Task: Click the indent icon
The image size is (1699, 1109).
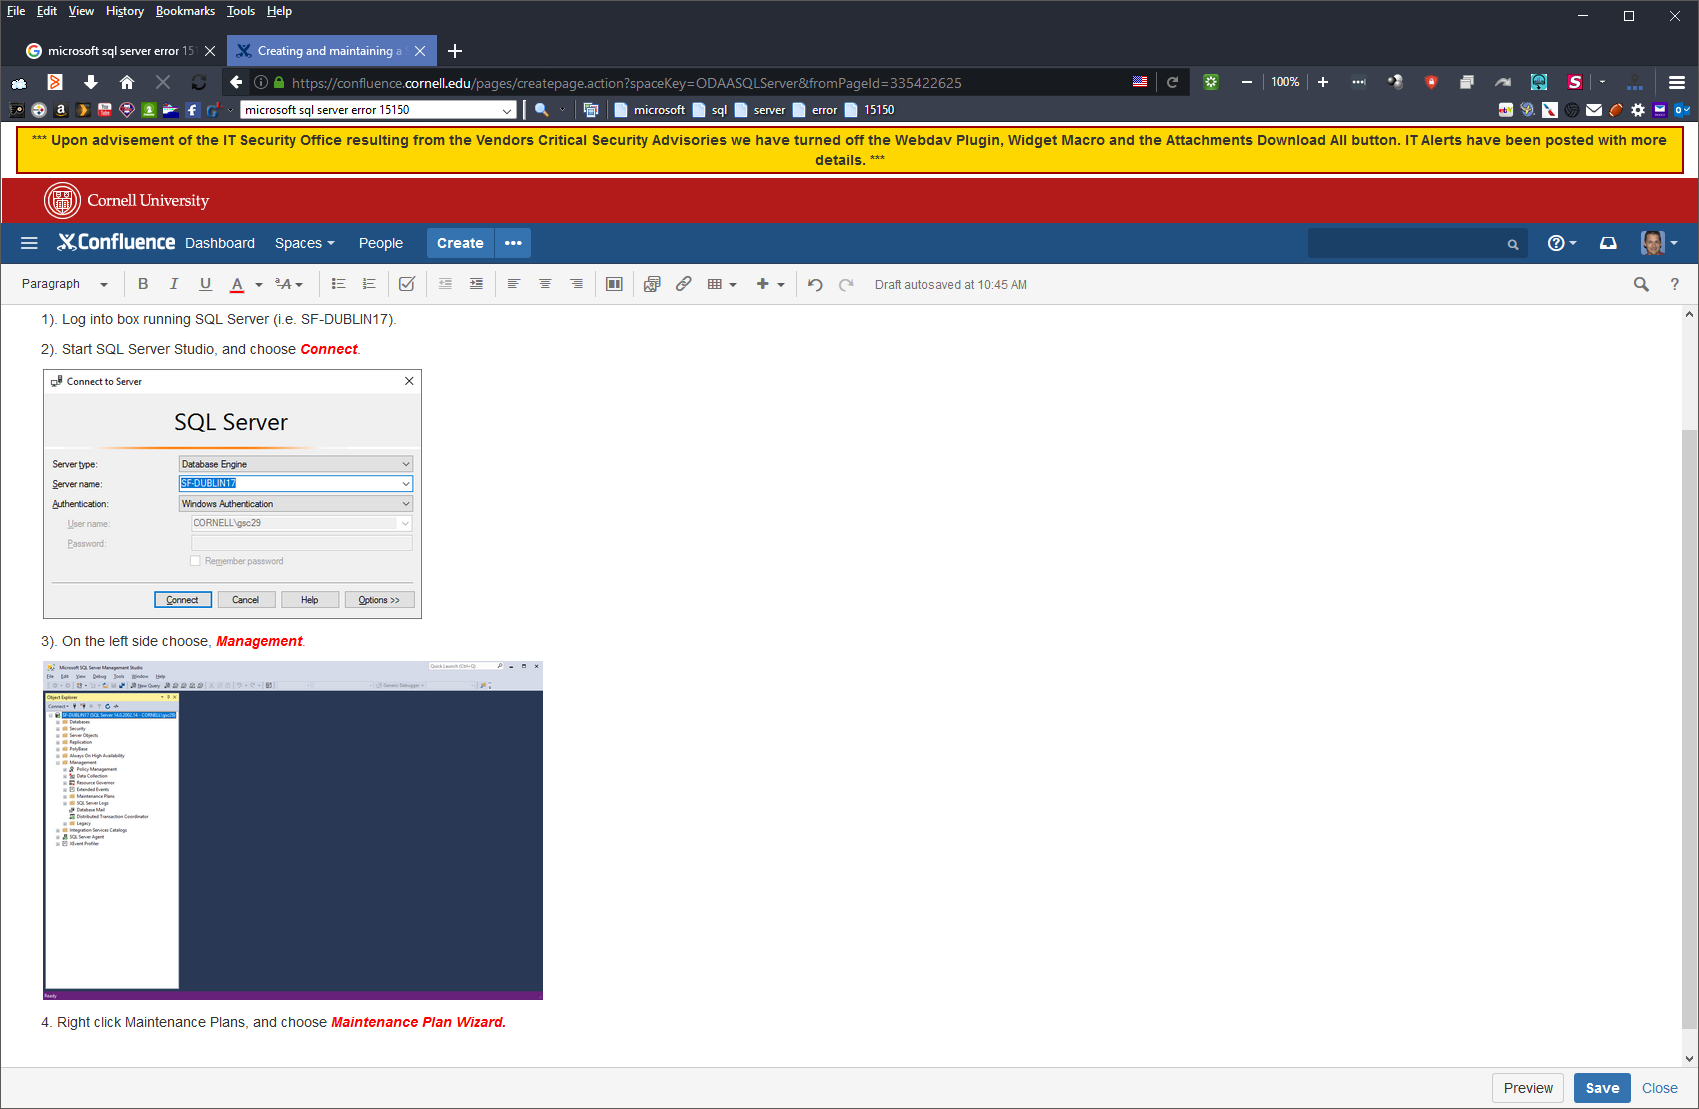Action: click(x=476, y=284)
